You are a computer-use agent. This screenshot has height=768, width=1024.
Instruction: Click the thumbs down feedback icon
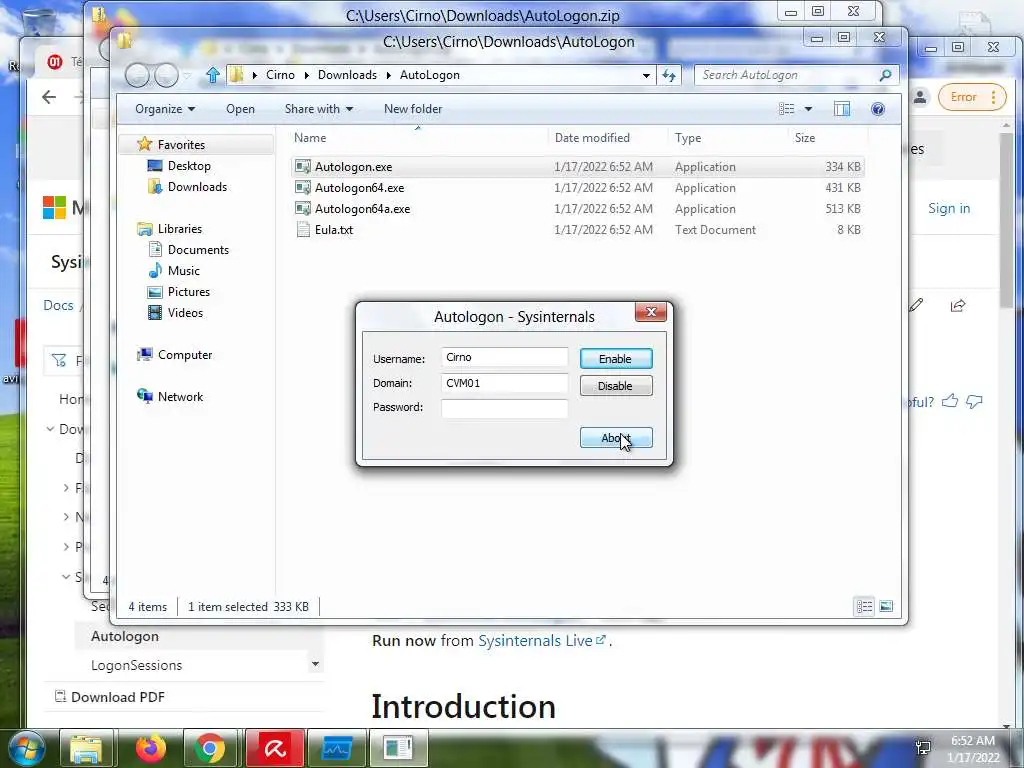pyautogui.click(x=974, y=401)
